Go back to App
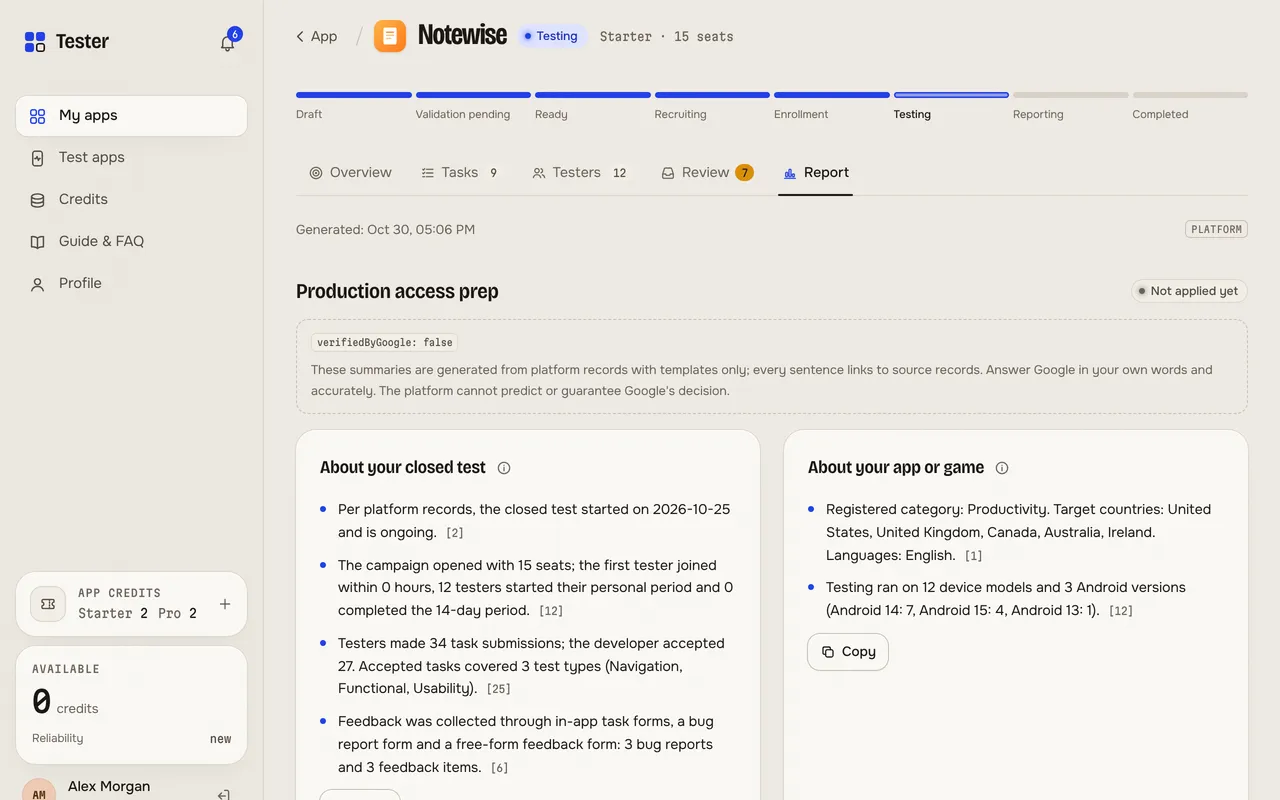 pos(316,36)
